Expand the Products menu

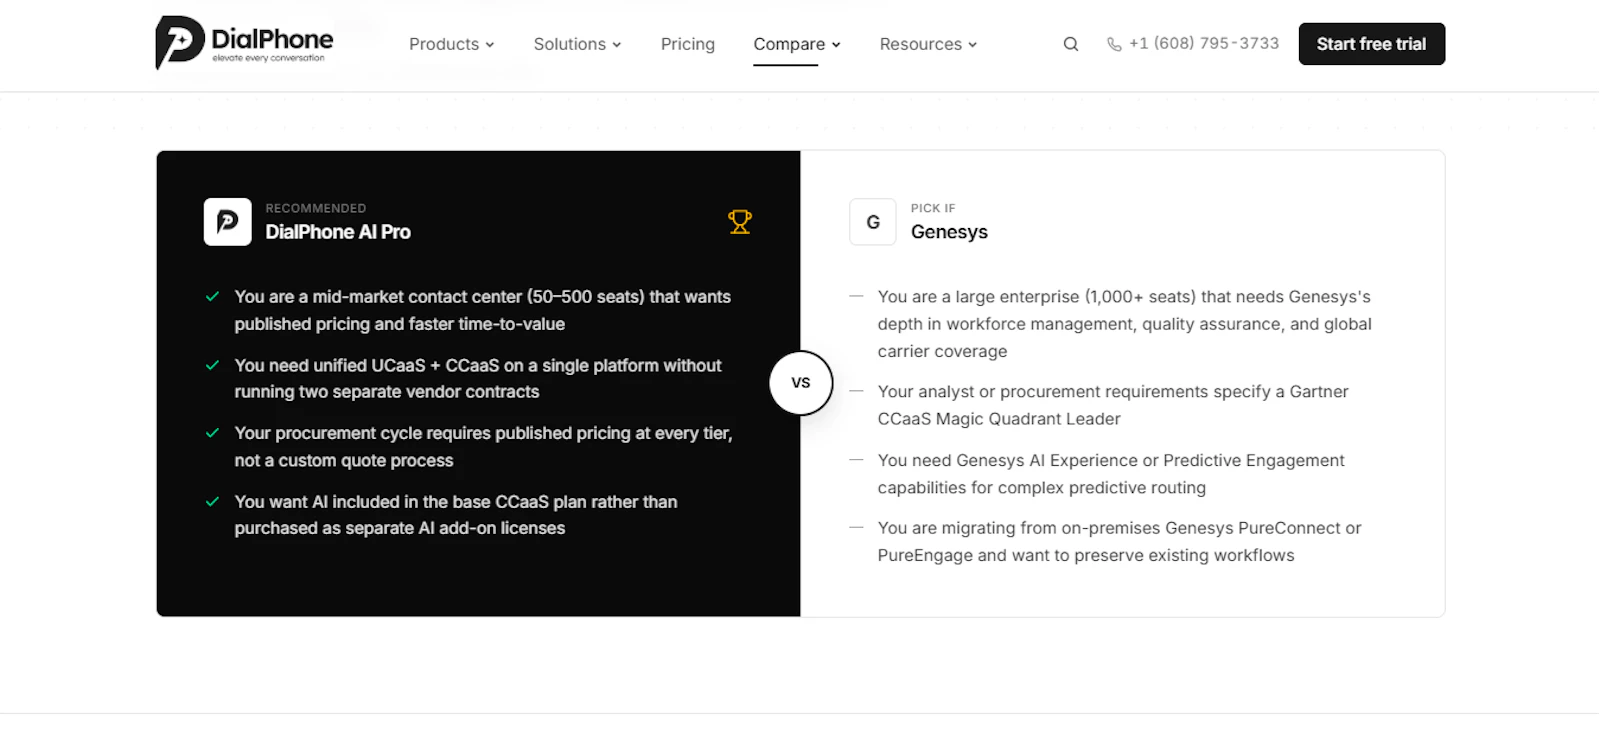tap(452, 44)
